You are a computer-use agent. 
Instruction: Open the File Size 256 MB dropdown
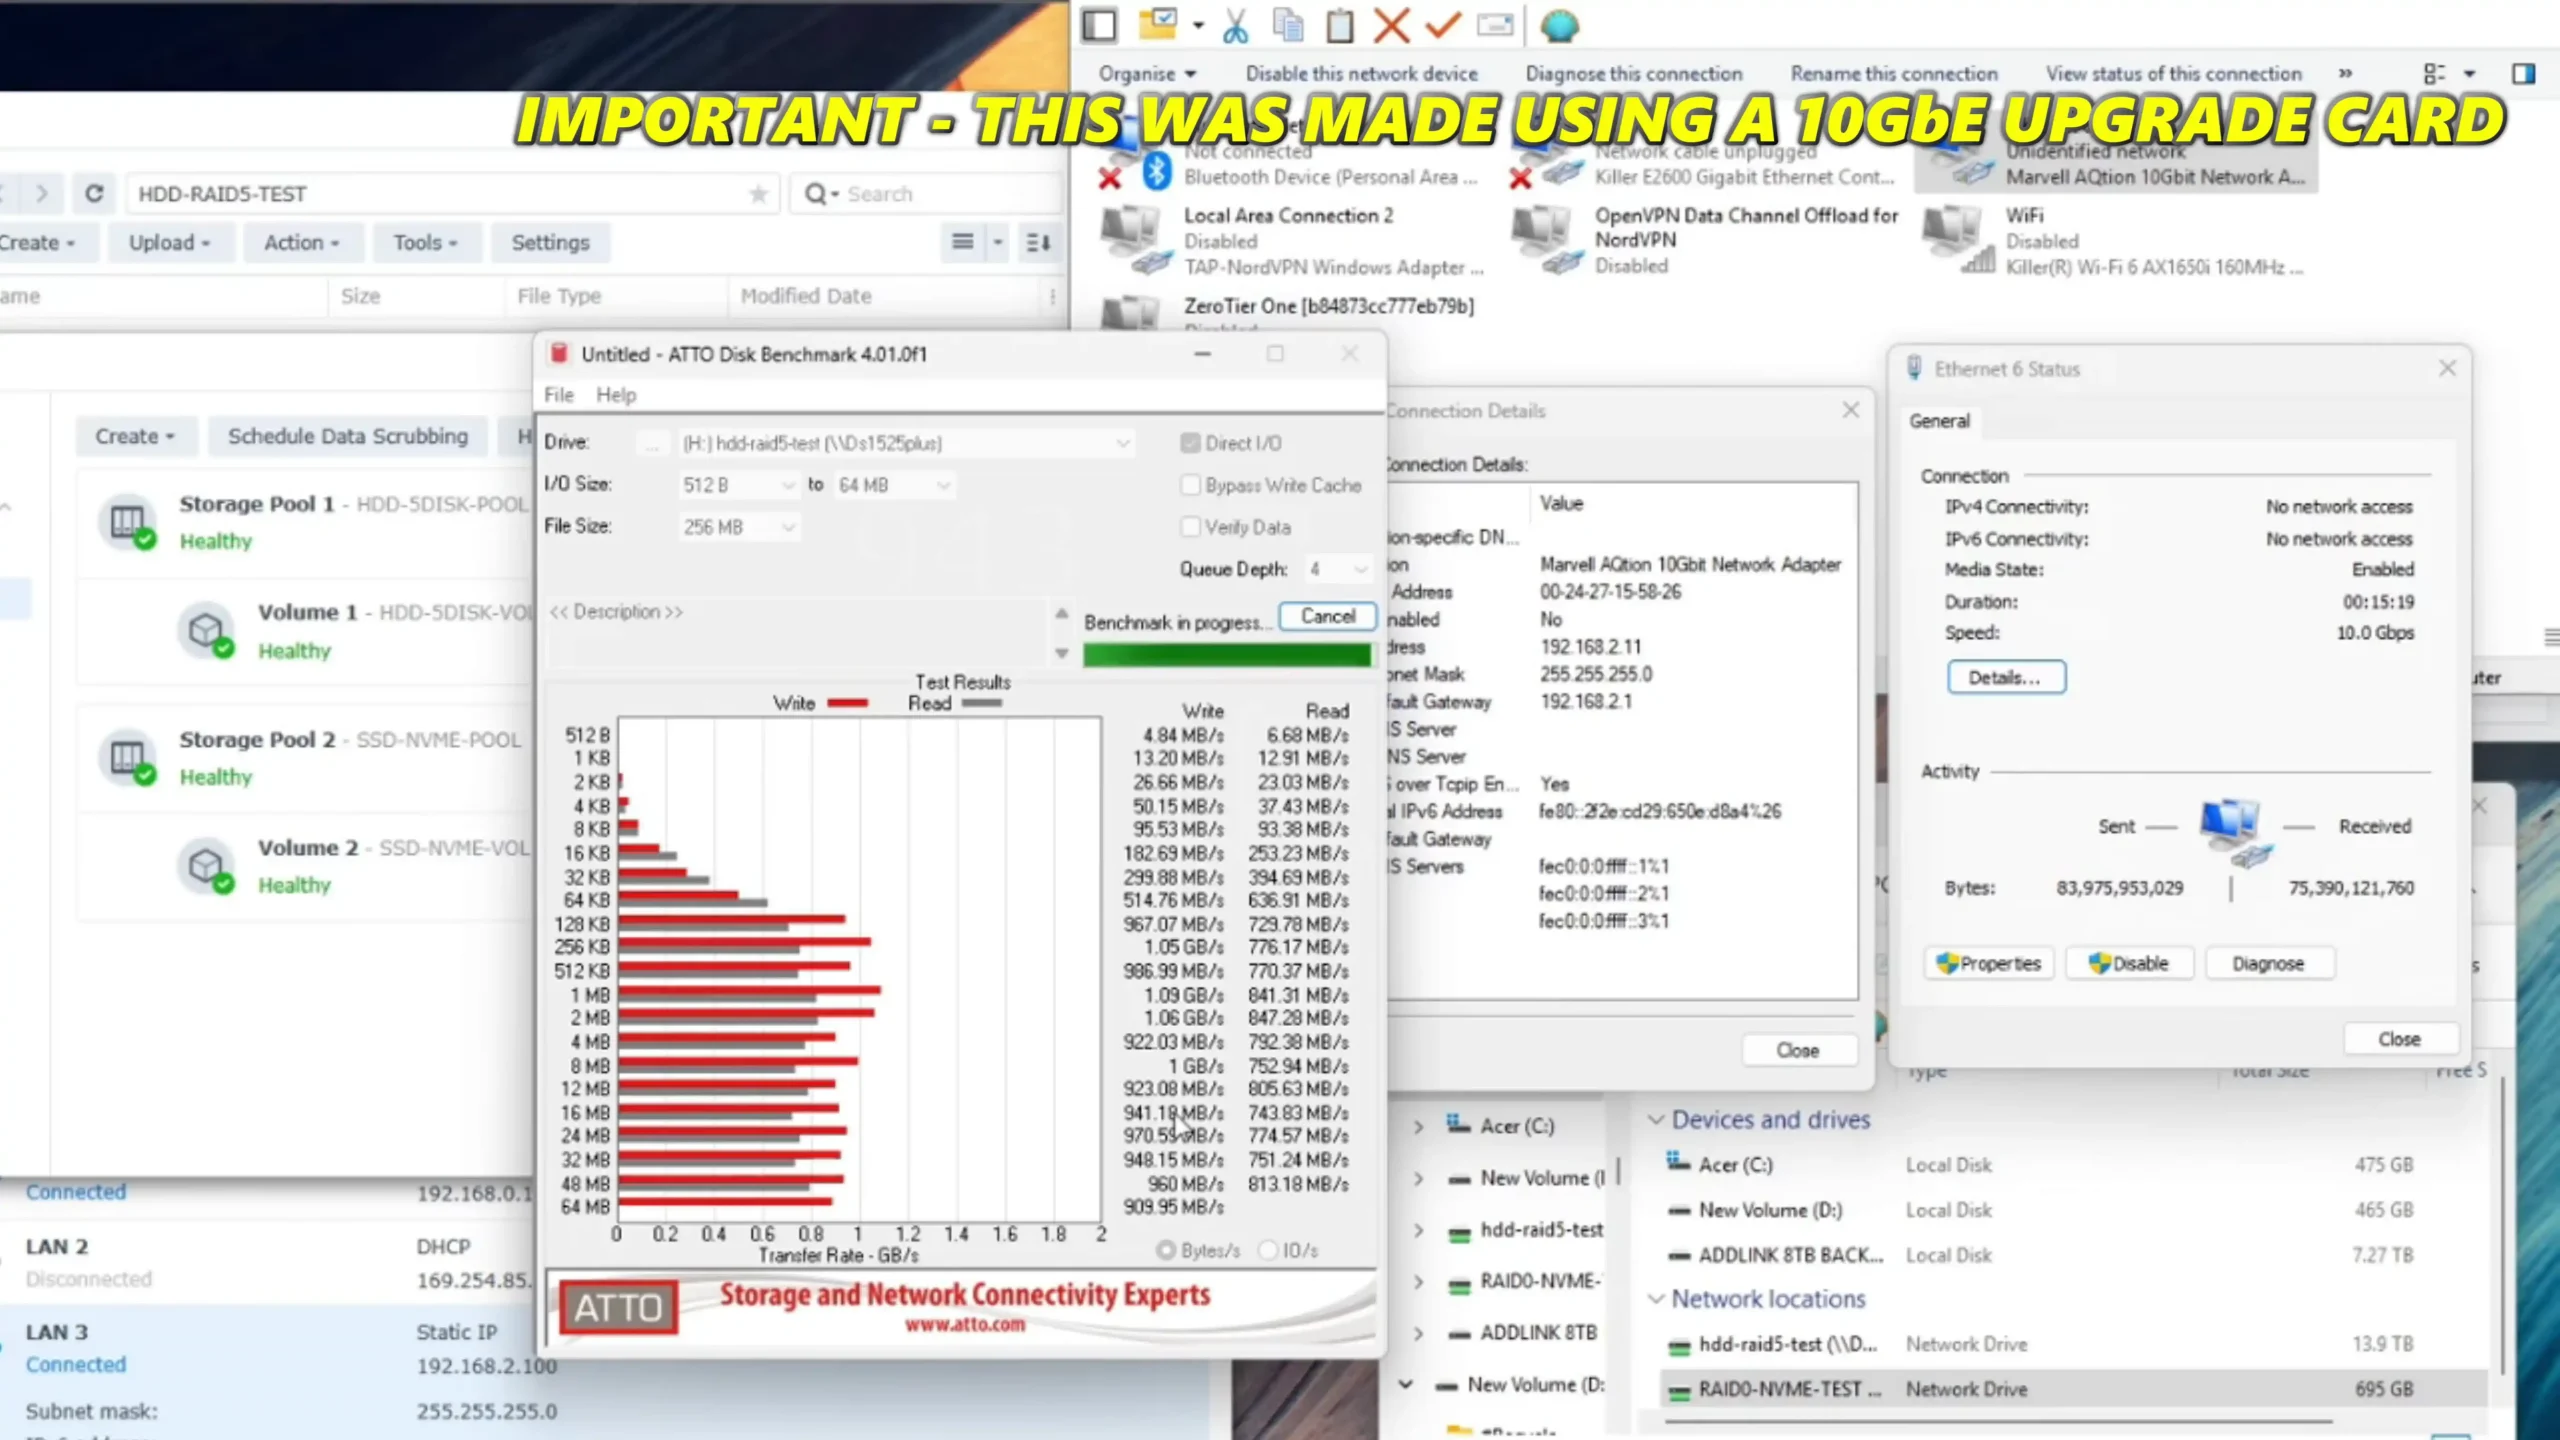(738, 527)
